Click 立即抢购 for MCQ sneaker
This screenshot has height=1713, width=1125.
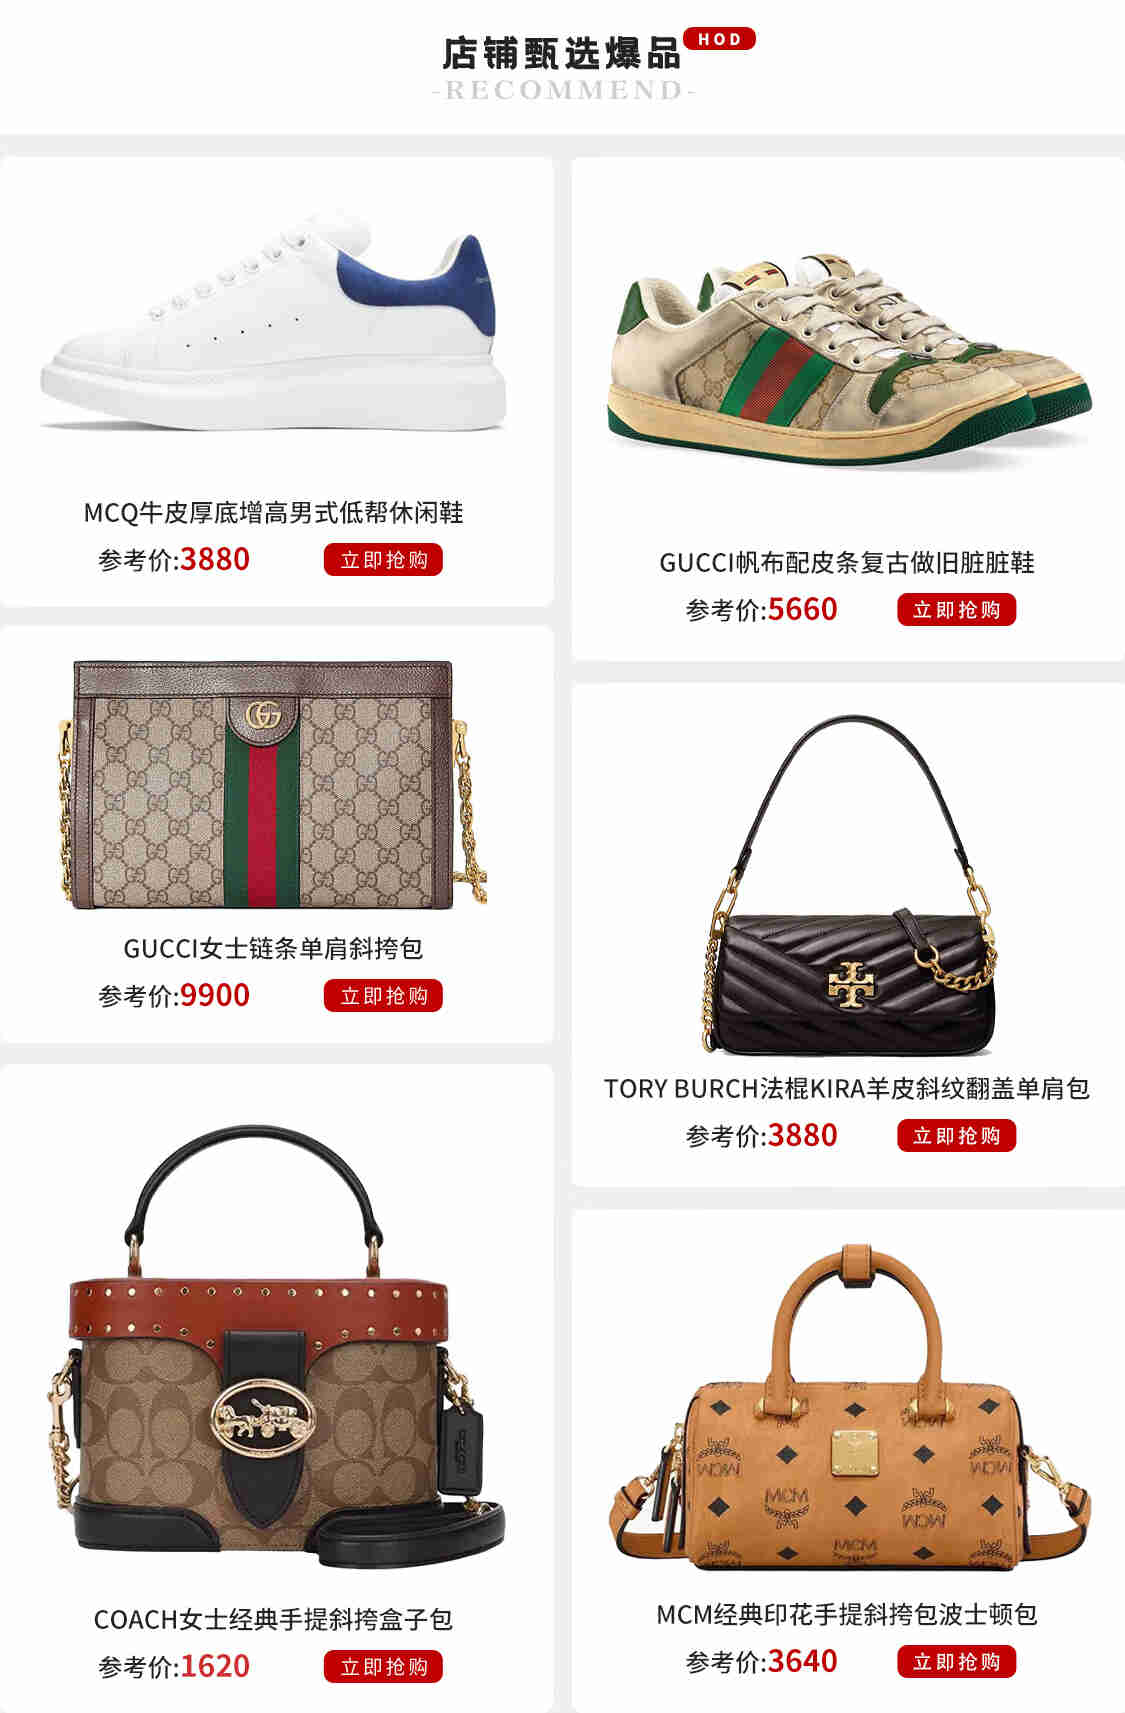click(383, 560)
